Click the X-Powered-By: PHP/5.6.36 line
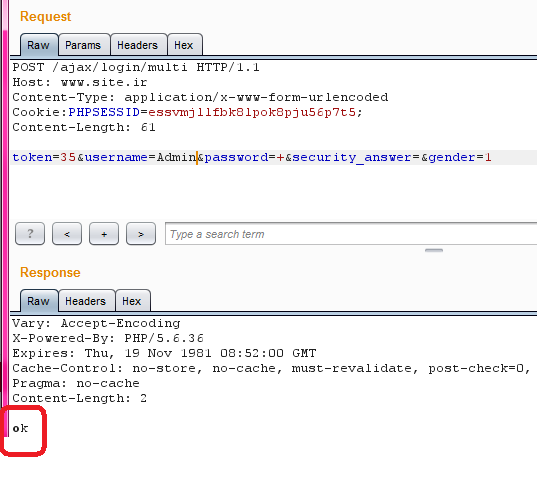Image resolution: width=537 pixels, height=495 pixels. 108,338
